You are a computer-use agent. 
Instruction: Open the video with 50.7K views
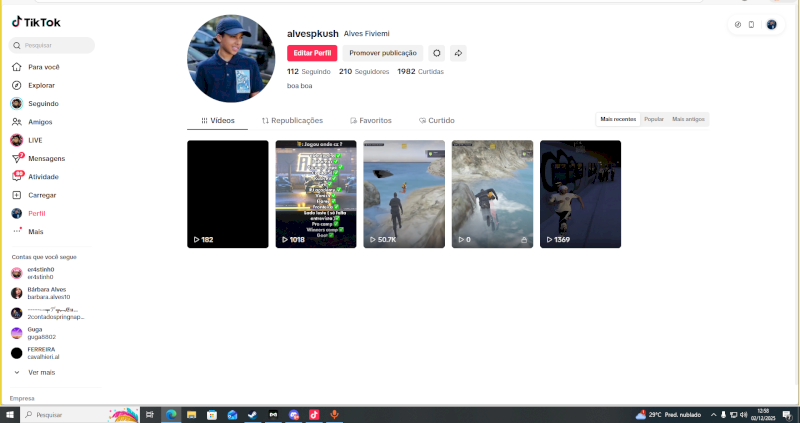[404, 194]
